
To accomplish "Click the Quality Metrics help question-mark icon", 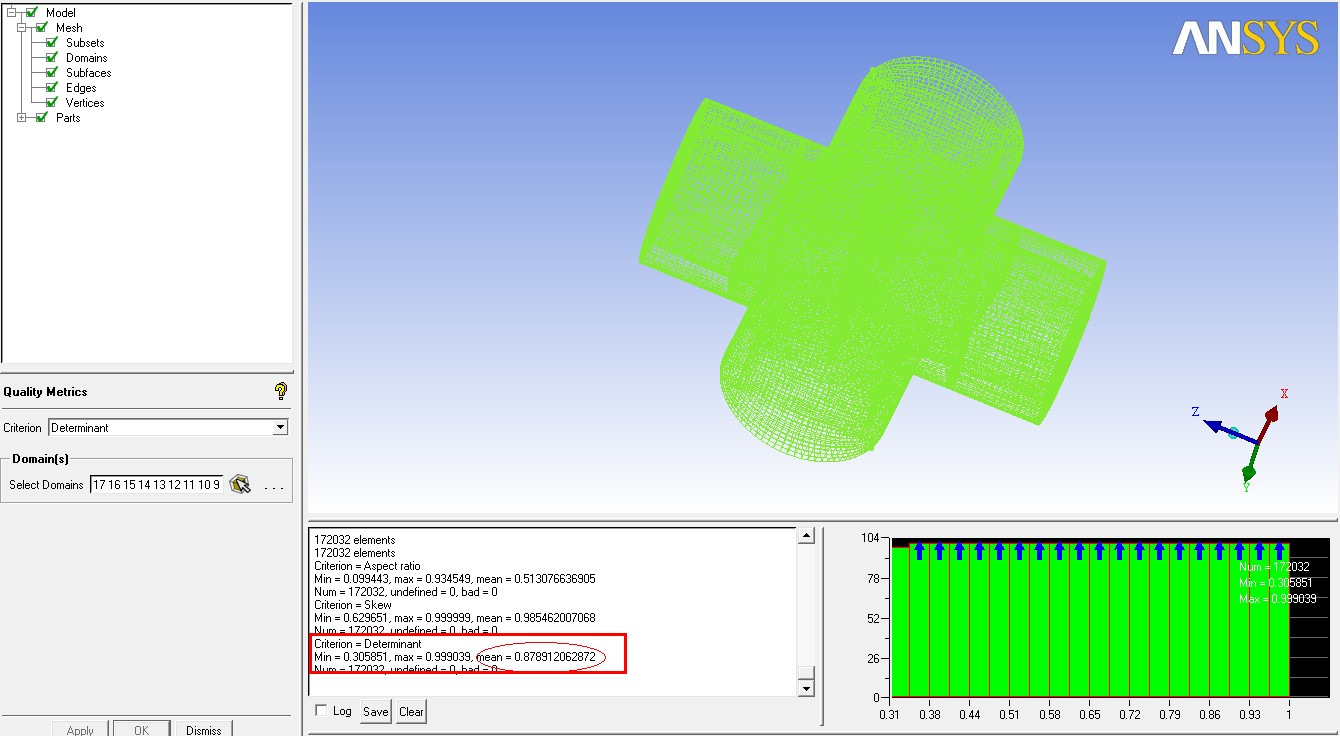I will click(x=281, y=391).
